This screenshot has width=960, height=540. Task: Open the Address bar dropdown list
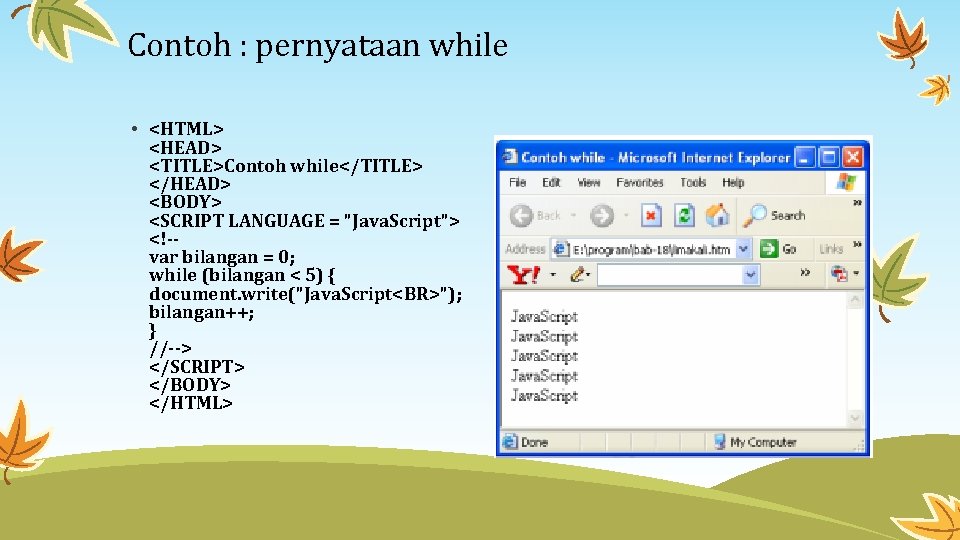[743, 249]
